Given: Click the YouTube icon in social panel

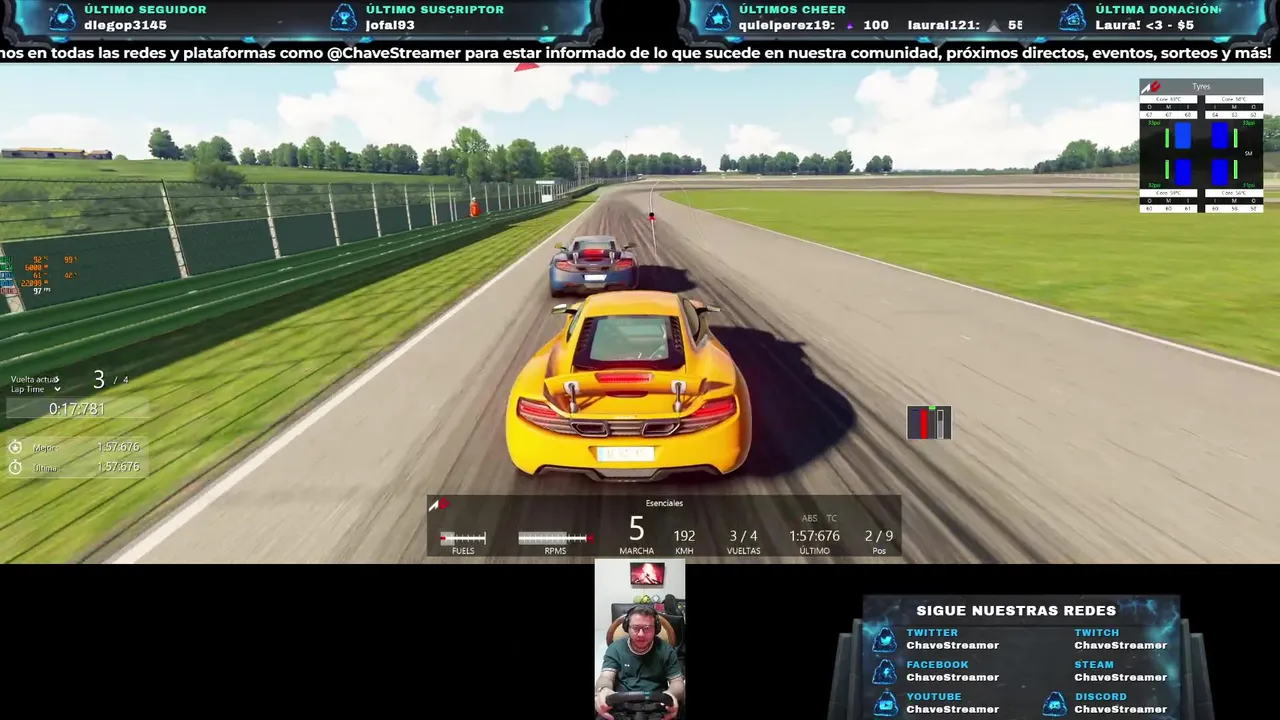Looking at the screenshot, I should (x=884, y=703).
